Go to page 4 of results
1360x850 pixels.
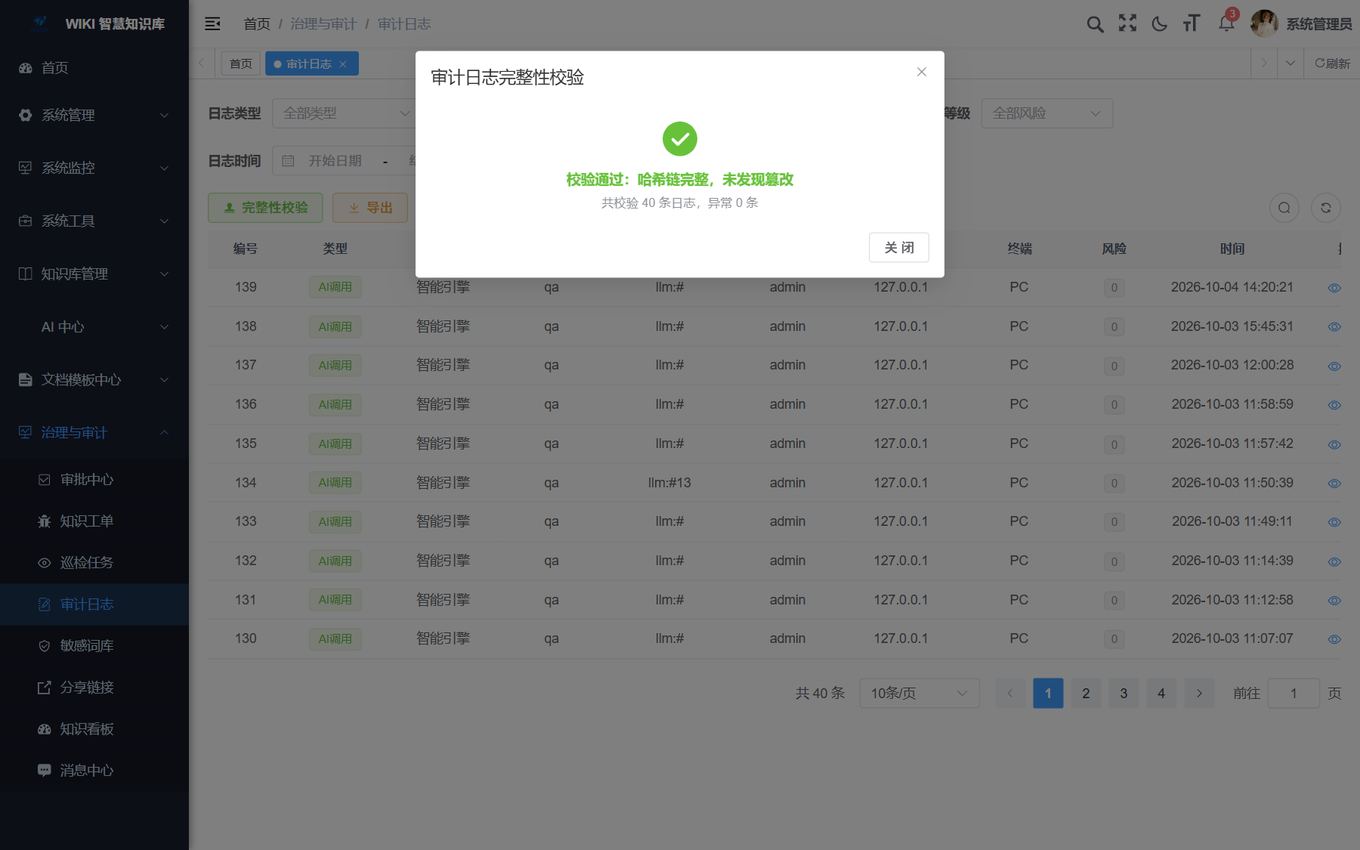1161,693
